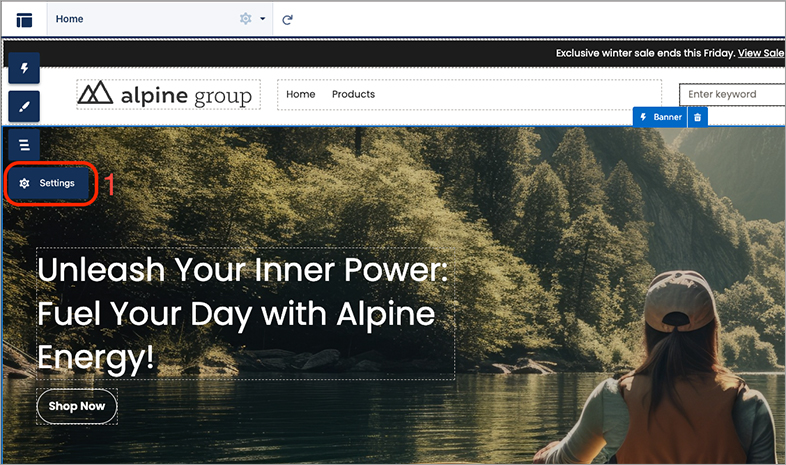Click the refresh page icon
Viewport: 786px width, 465px height.
coord(287,20)
